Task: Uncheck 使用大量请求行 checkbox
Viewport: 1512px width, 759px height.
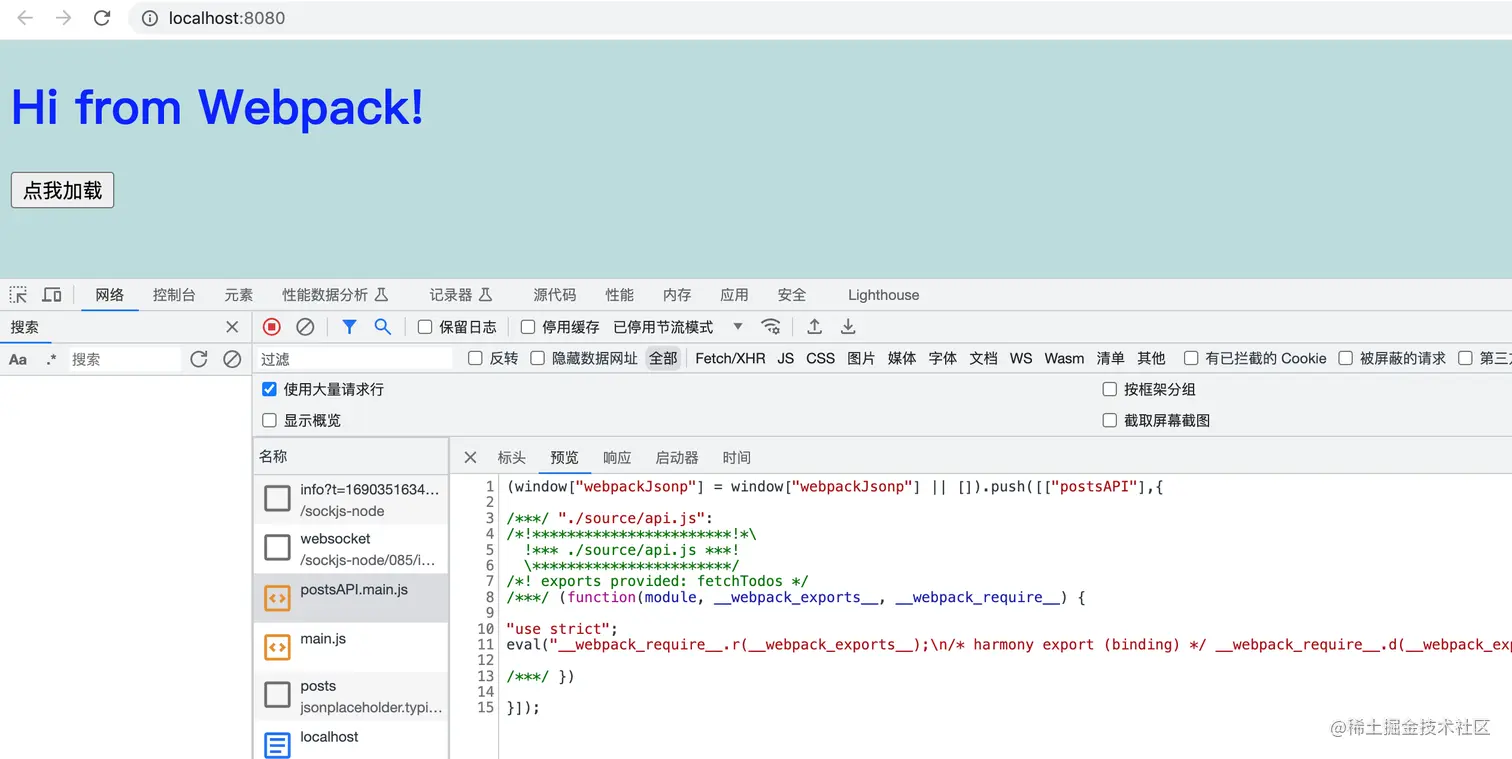Action: click(x=269, y=389)
